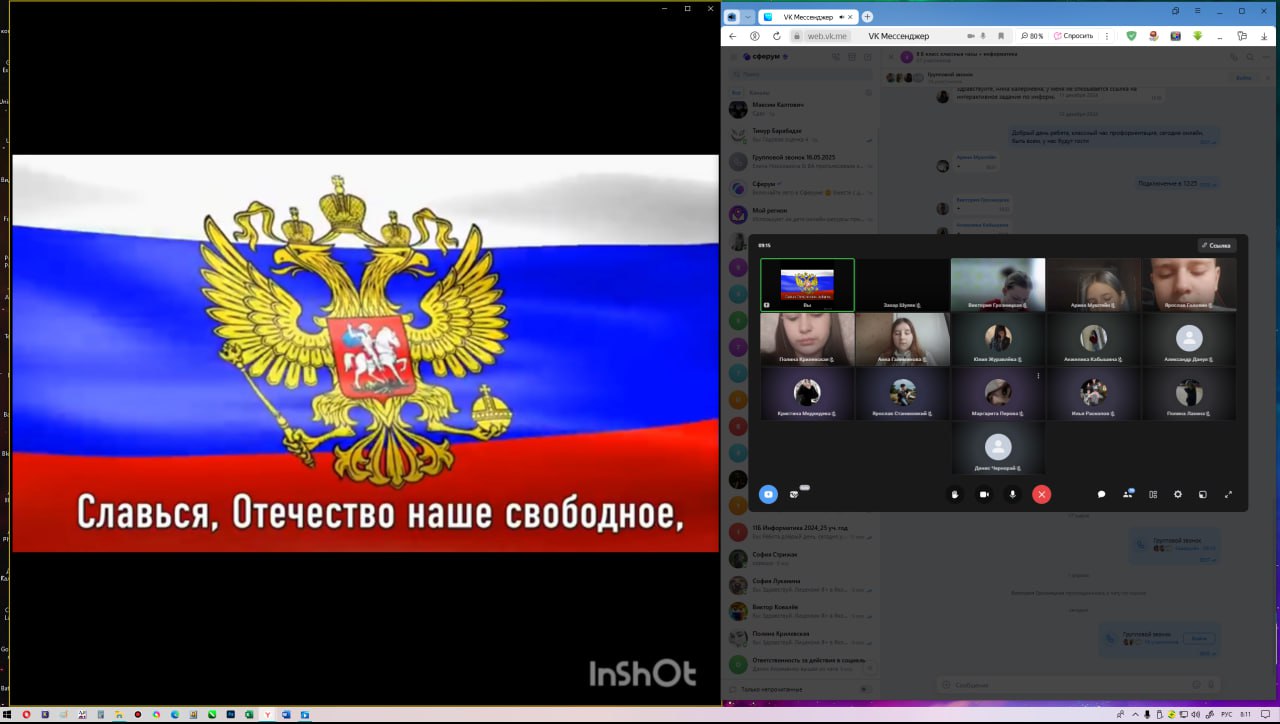Open browser downloads

tap(1264, 36)
